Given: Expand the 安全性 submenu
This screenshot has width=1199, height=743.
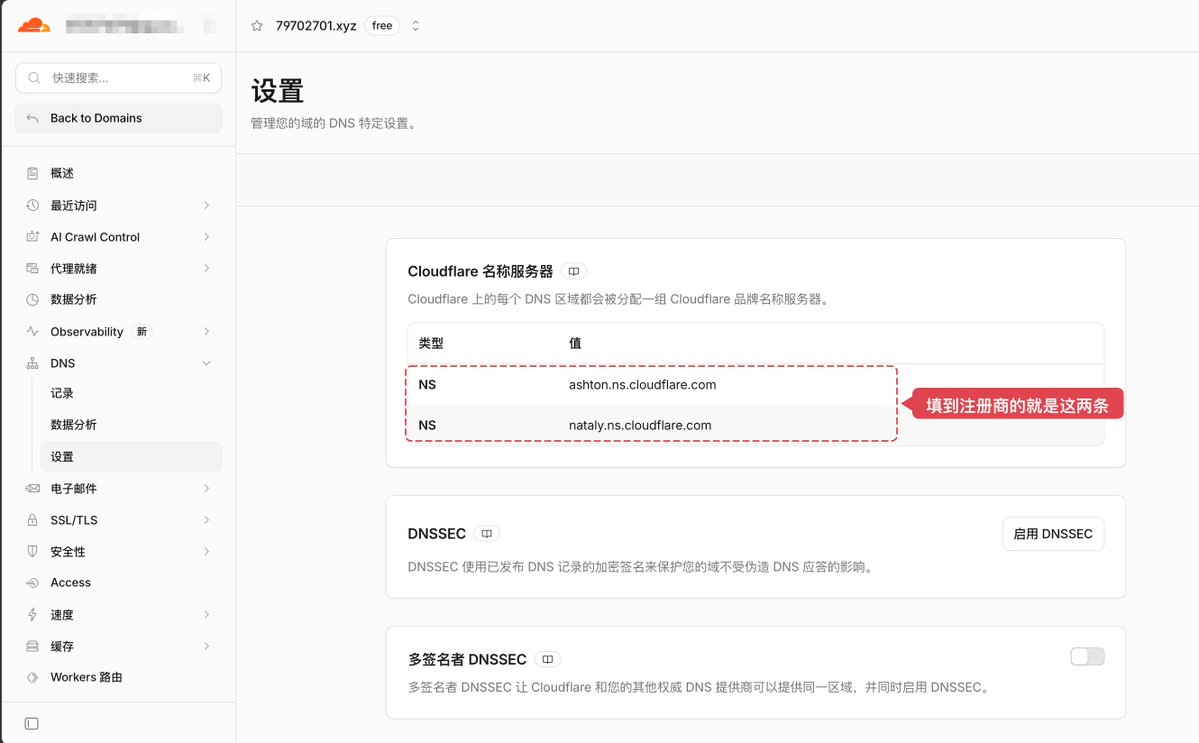Looking at the screenshot, I should tap(206, 551).
